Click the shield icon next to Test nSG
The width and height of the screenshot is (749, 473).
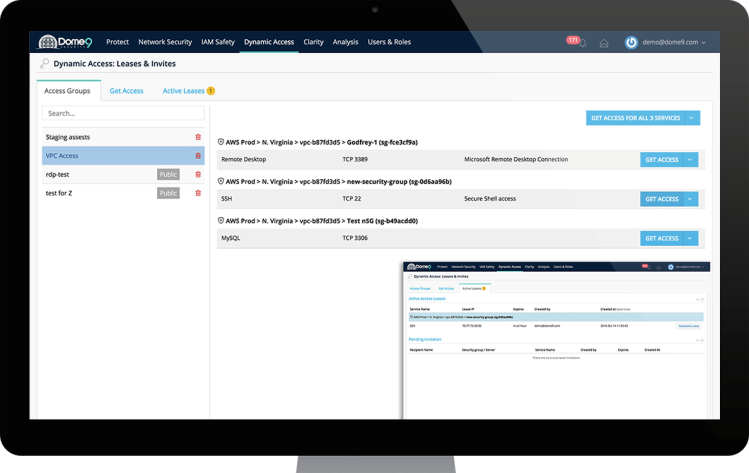click(x=221, y=220)
